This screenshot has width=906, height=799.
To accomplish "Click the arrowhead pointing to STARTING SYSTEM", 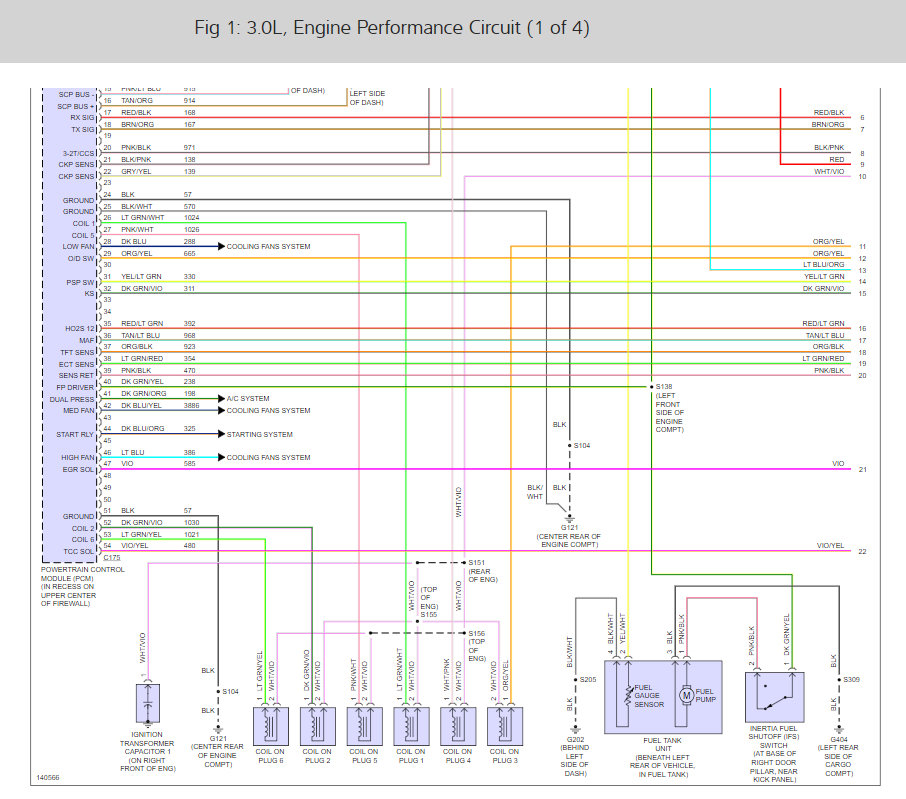I will click(221, 434).
